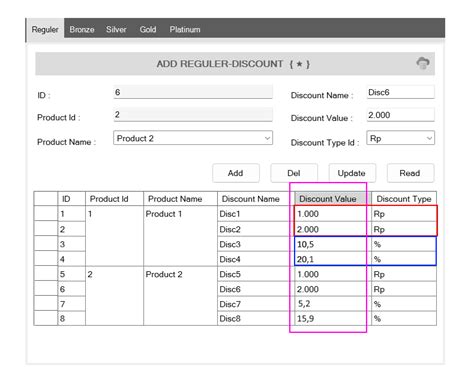Click the 5,2 discount value cell
This screenshot has width=474, height=367.
point(333,304)
